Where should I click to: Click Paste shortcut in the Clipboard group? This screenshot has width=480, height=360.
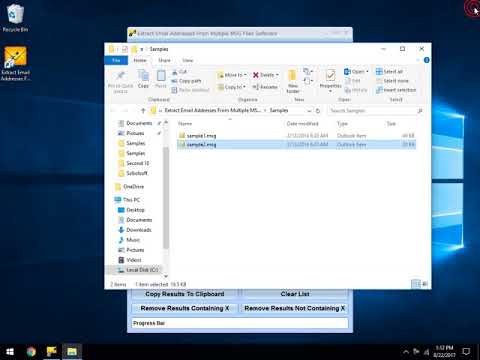pos(190,90)
